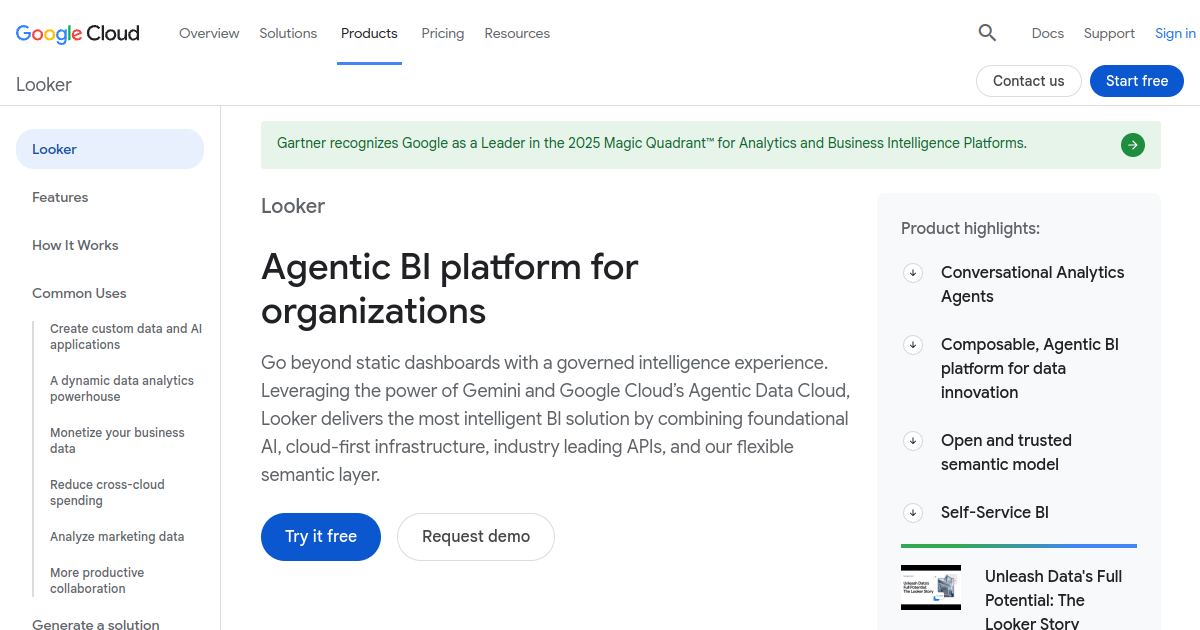
Task: Open the Pricing nav item
Action: [443, 33]
